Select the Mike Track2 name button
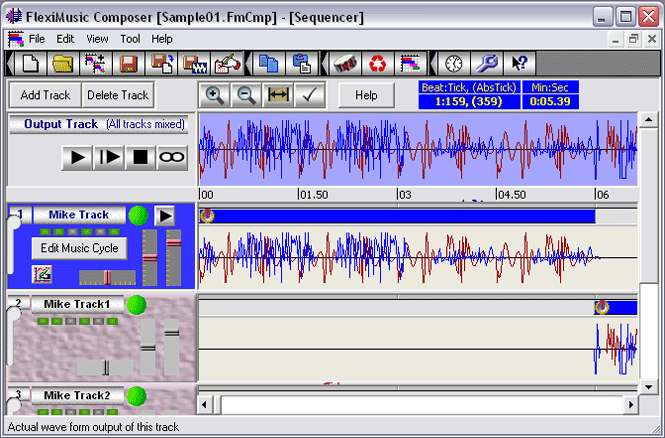This screenshot has height=438, width=665. pyautogui.click(x=77, y=395)
